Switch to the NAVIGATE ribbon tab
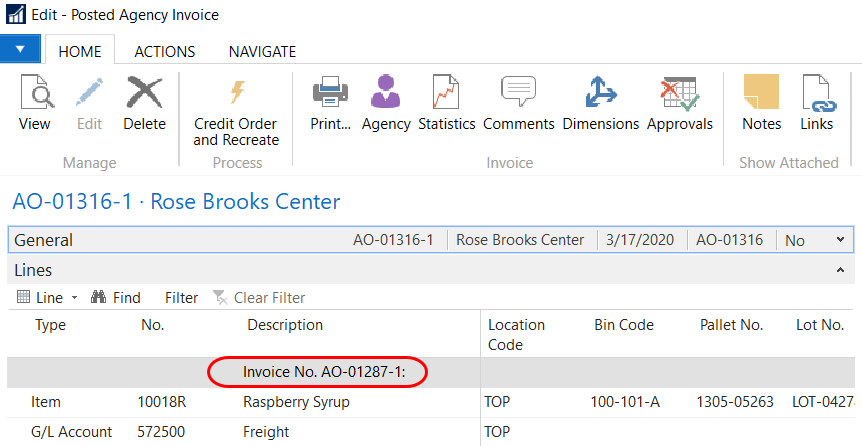This screenshot has height=446, width=862. [x=262, y=51]
